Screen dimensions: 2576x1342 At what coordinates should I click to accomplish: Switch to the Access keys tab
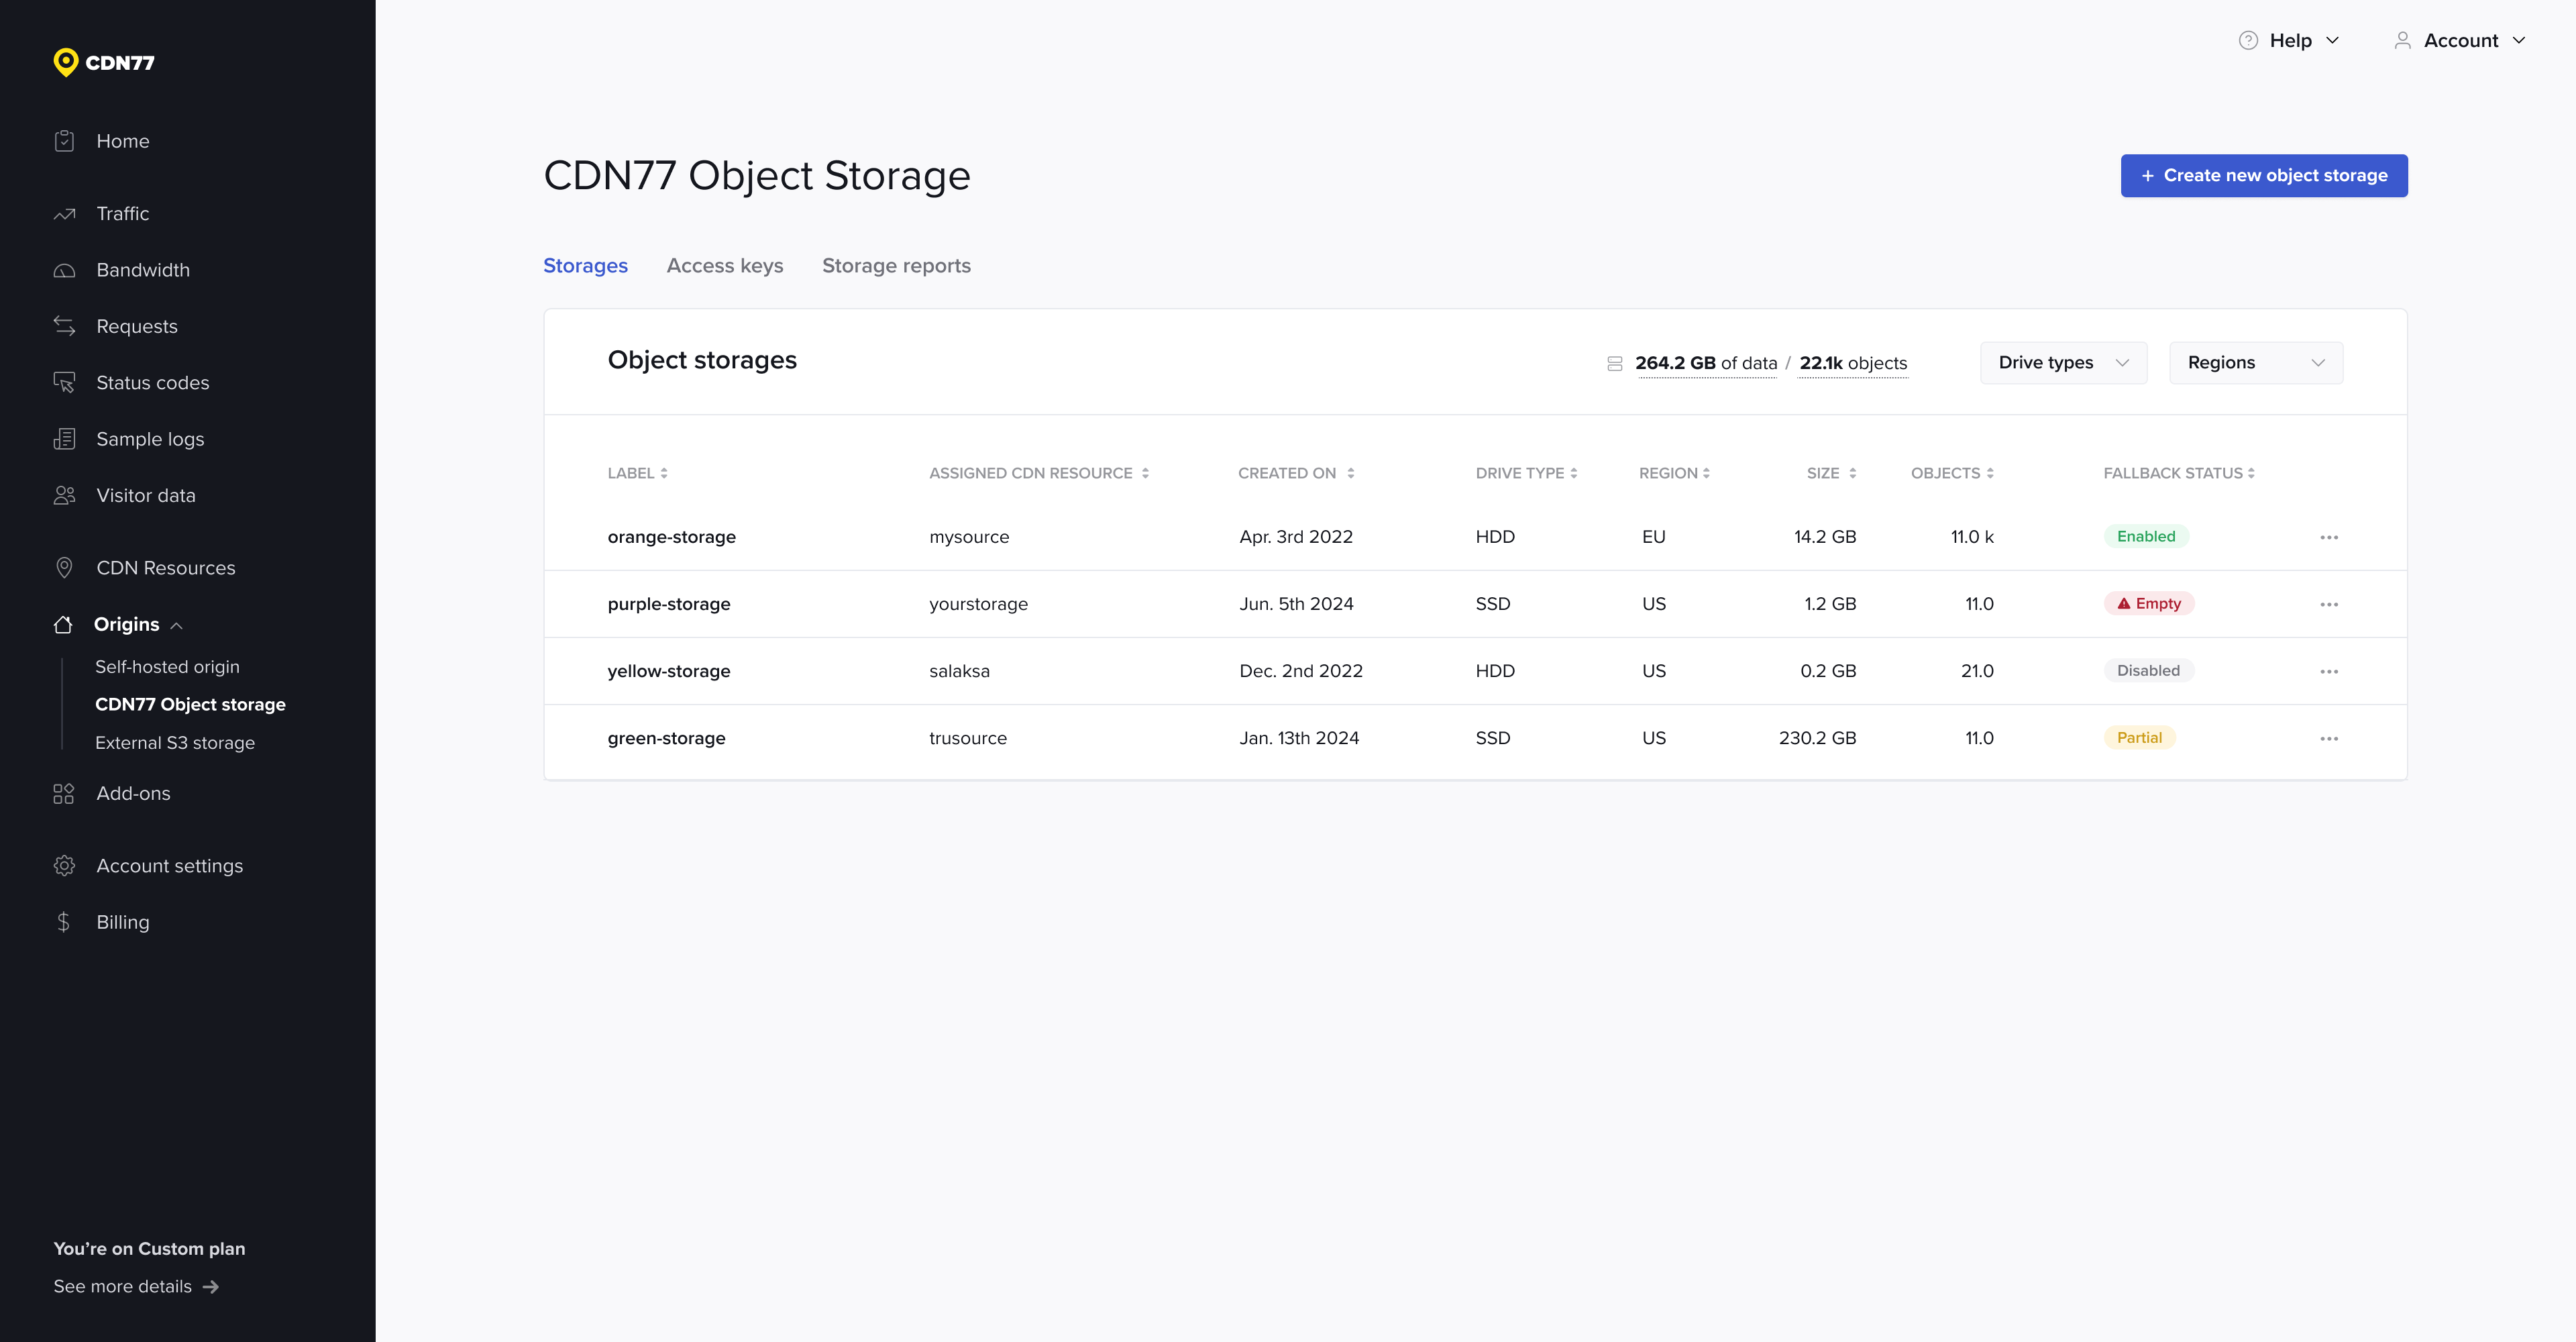click(725, 265)
